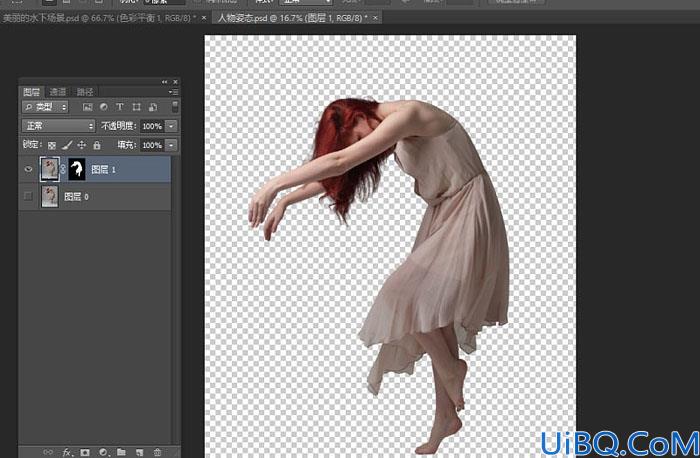Lock layer position with move icon

(x=82, y=145)
